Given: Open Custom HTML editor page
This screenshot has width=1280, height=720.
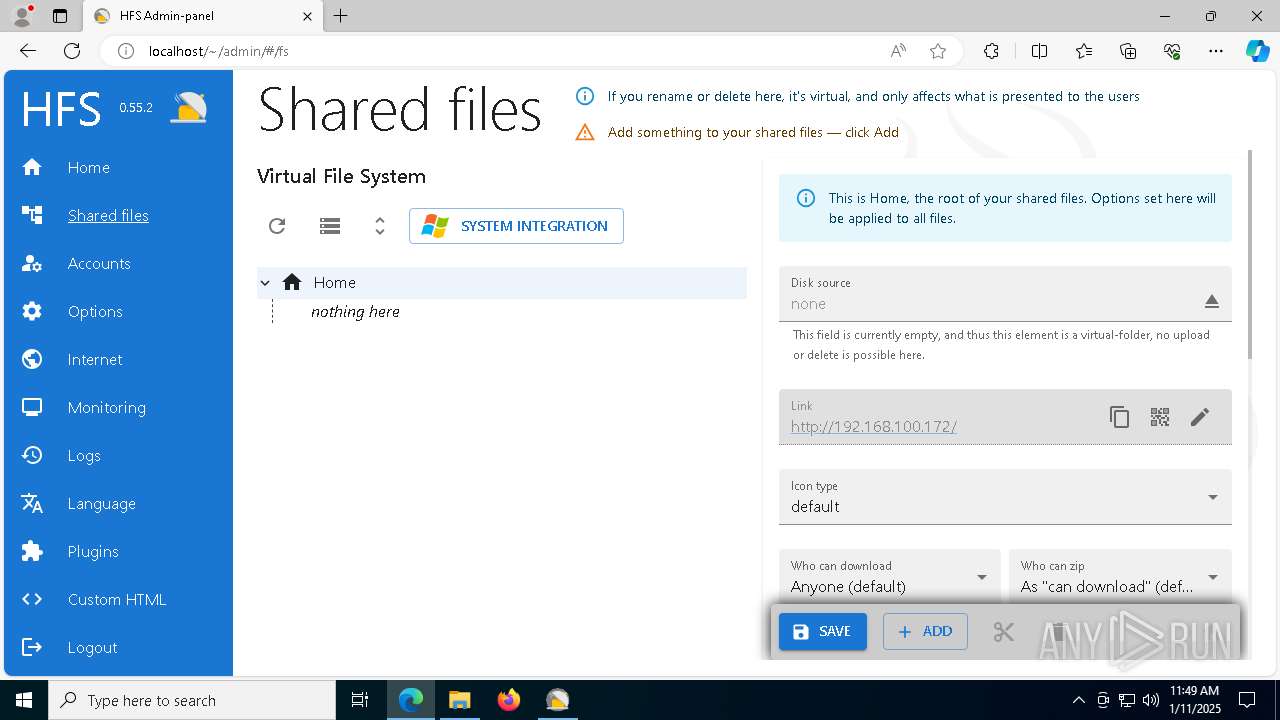Looking at the screenshot, I should point(118,599).
